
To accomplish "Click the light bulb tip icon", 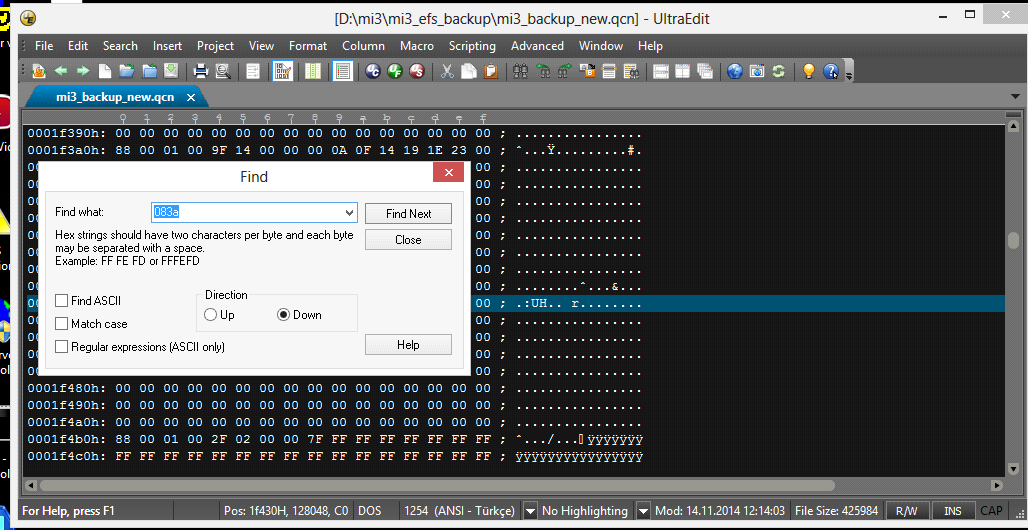I will 808,71.
